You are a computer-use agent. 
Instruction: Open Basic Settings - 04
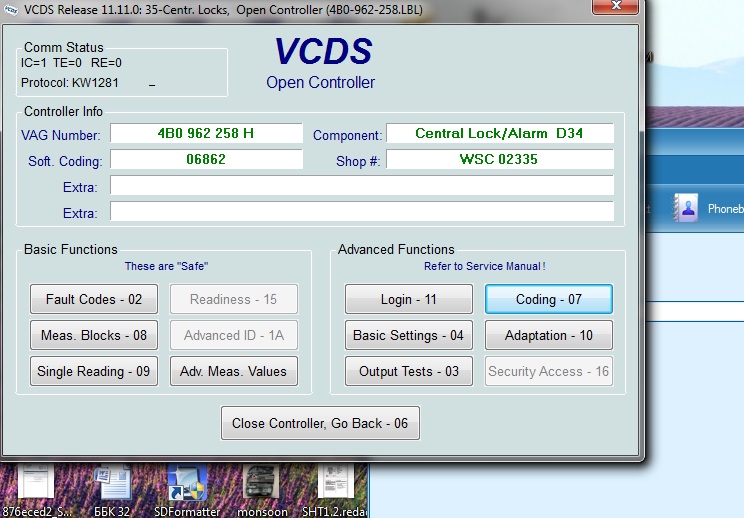409,335
